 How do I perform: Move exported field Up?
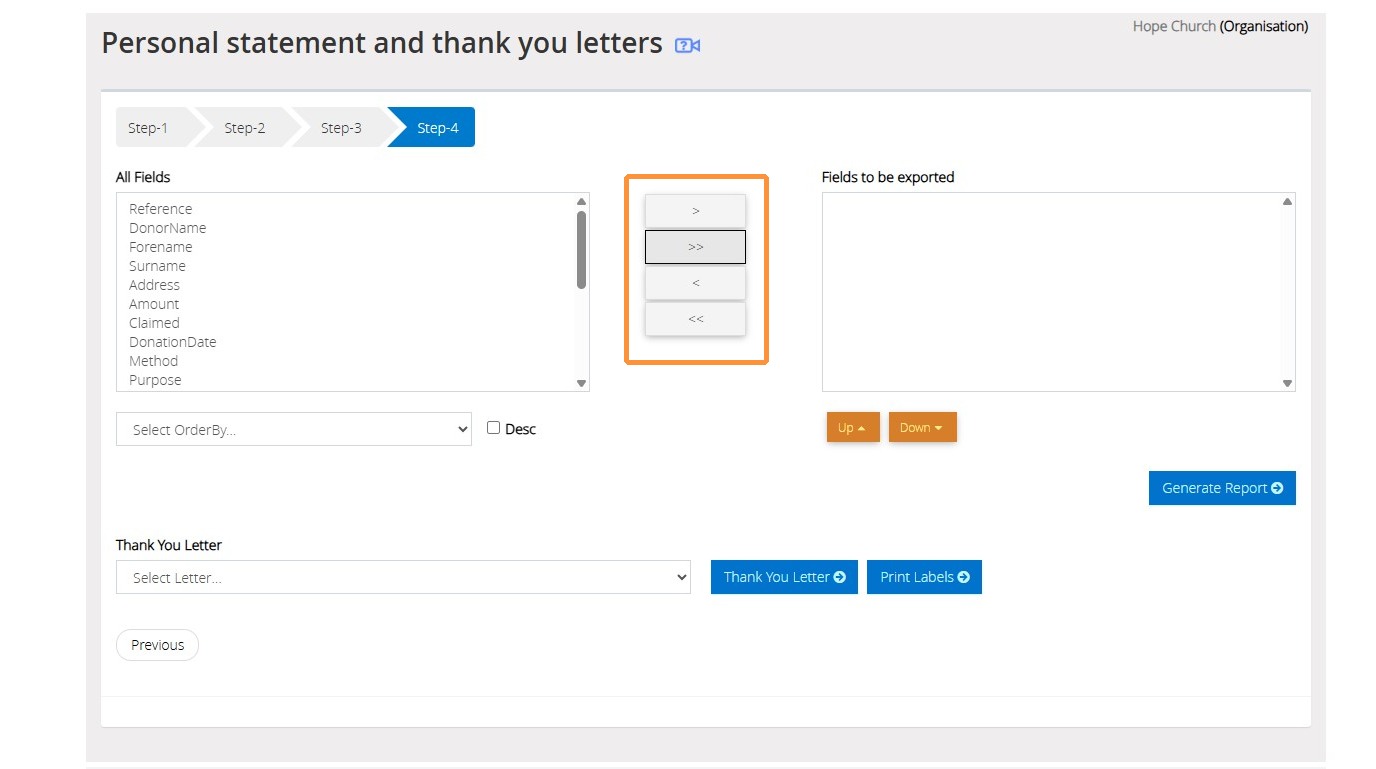[853, 427]
